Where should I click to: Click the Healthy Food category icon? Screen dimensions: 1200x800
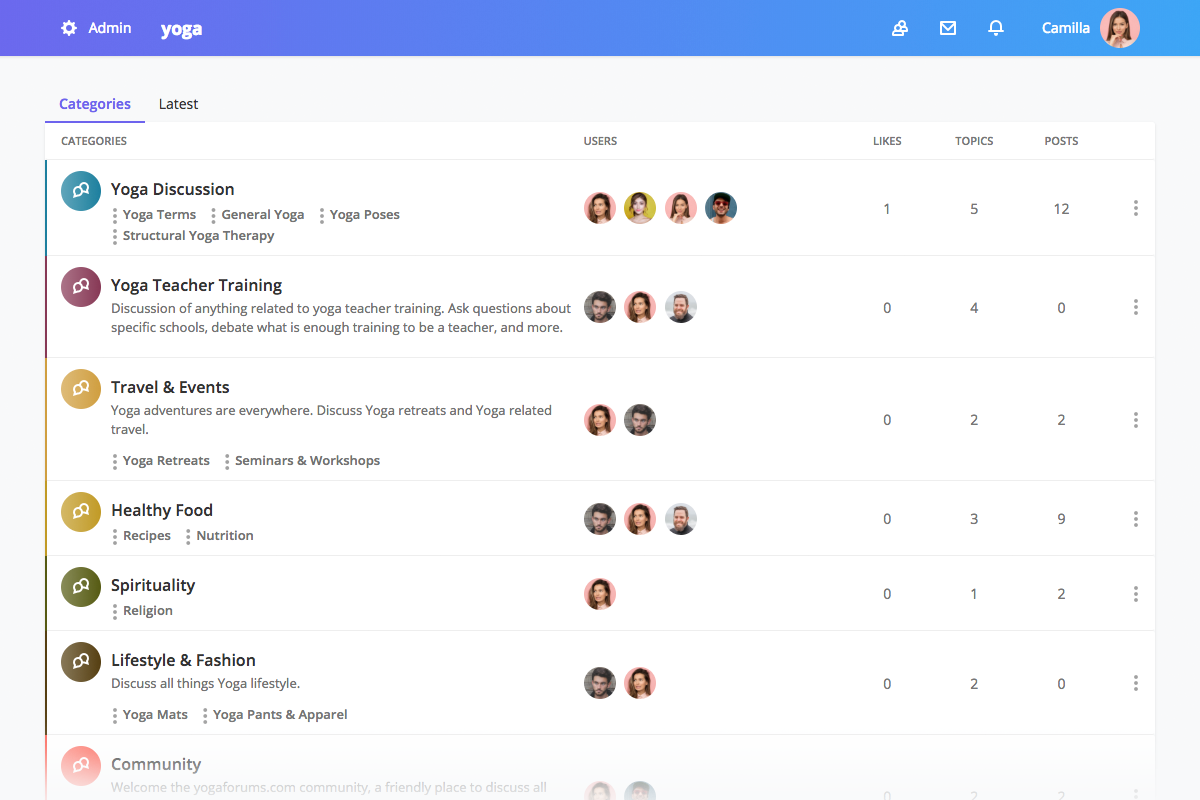click(80, 511)
